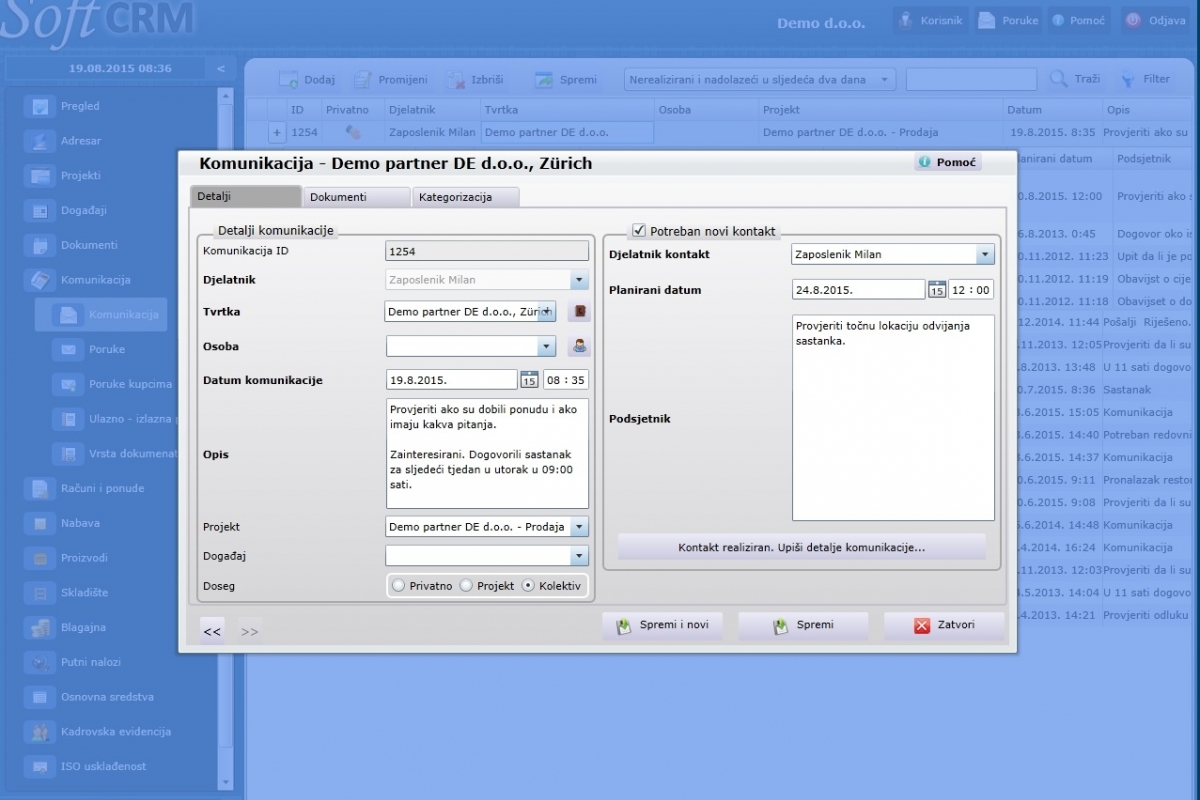Open the Pregled sidebar icon
1200x800 pixels.
click(x=40, y=107)
